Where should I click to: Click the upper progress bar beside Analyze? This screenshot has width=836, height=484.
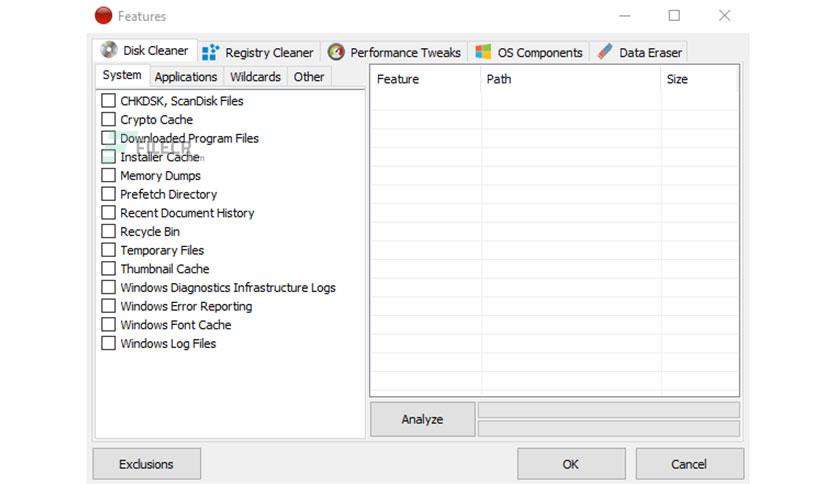609,410
